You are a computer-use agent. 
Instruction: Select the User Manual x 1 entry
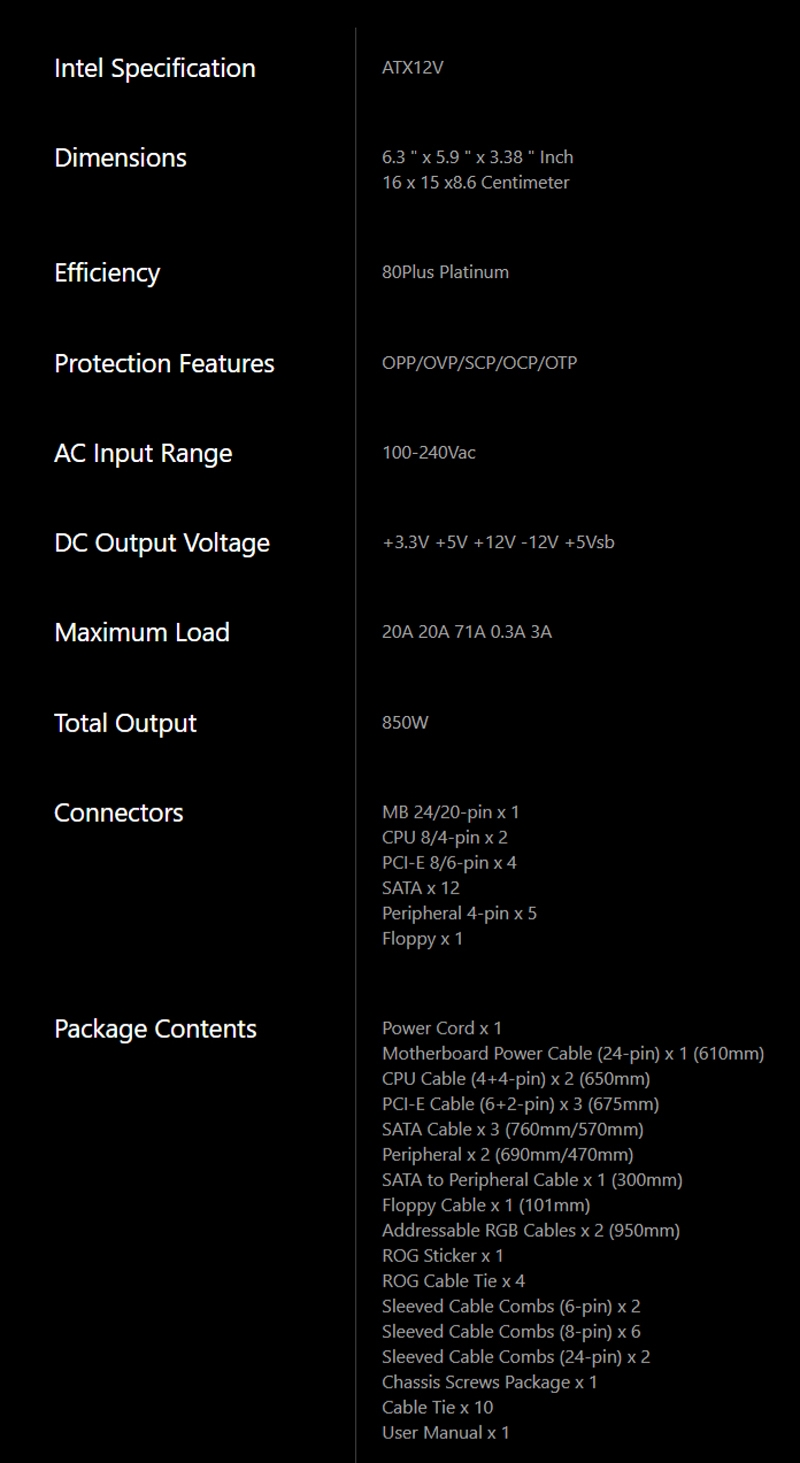(445, 1433)
